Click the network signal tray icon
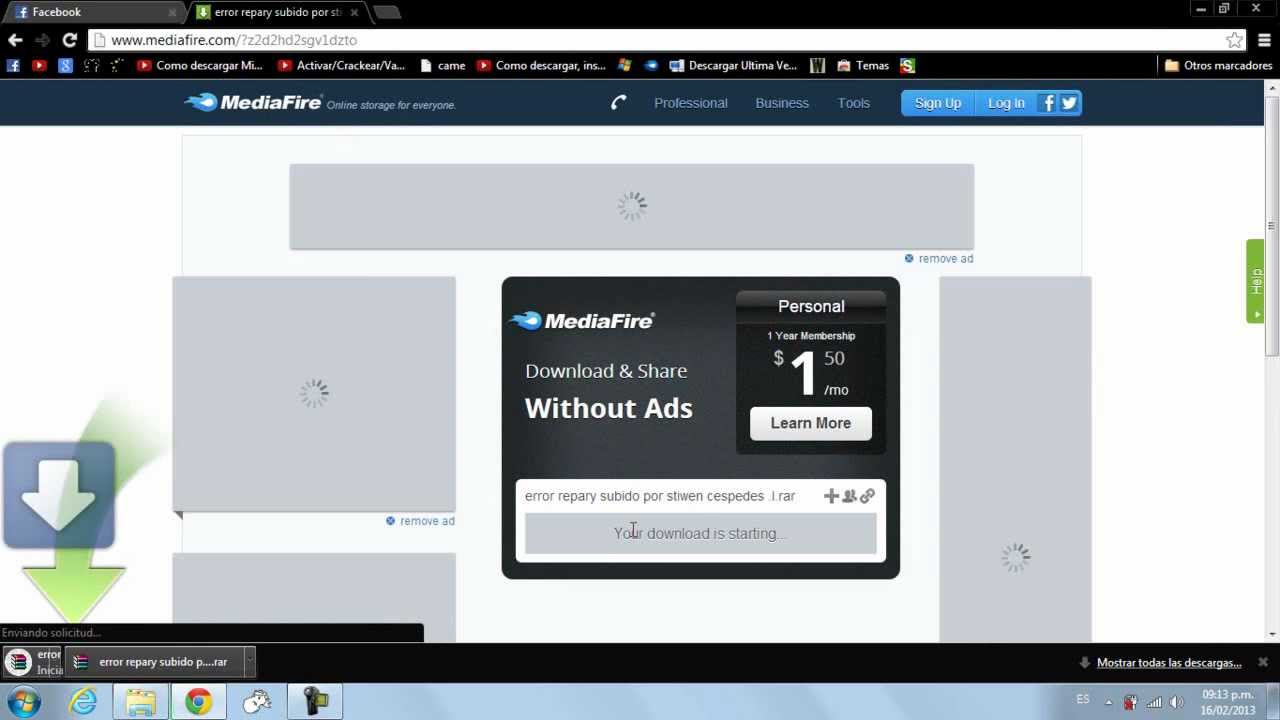 point(1154,702)
